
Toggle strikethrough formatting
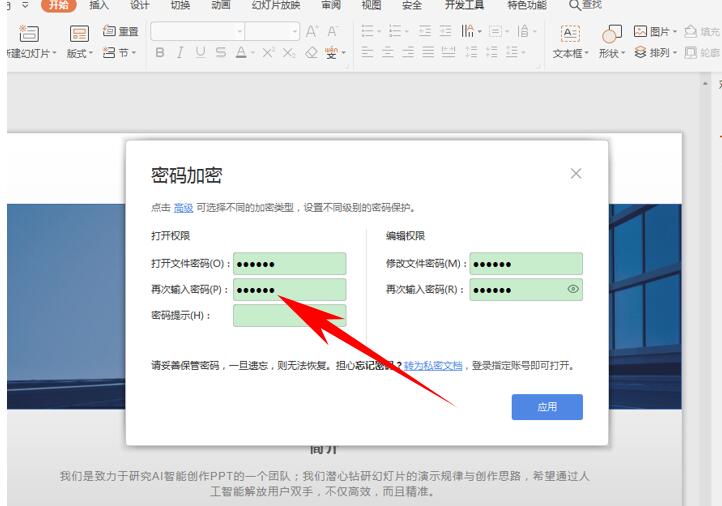[x=221, y=53]
